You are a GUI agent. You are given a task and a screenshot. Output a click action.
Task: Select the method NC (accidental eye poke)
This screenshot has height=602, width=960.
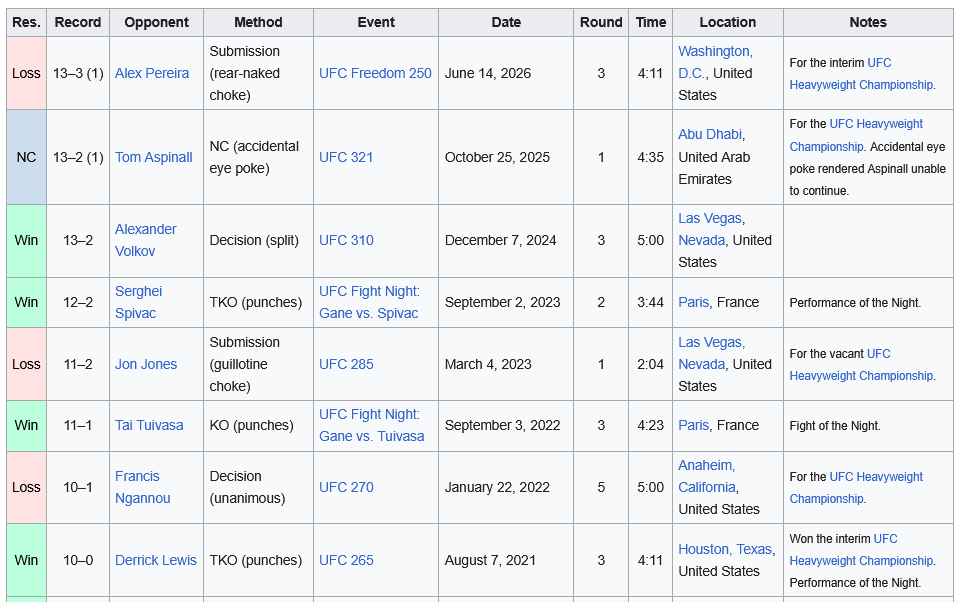[x=254, y=157]
